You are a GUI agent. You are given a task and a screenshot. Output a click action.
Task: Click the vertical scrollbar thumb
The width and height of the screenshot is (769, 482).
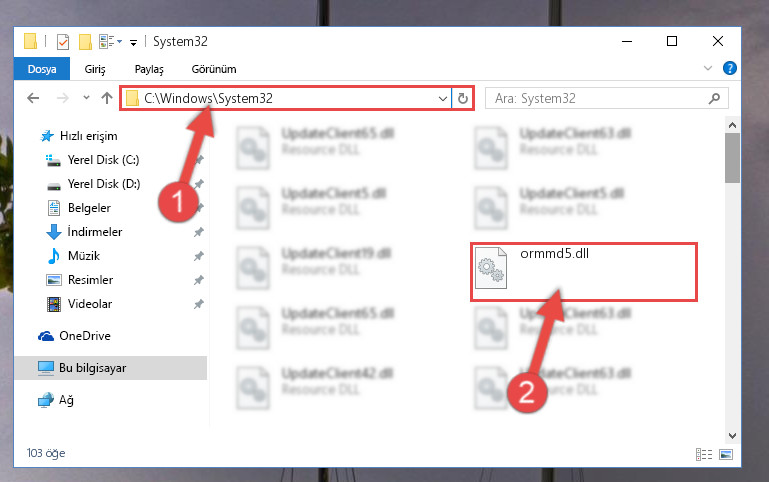pyautogui.click(x=732, y=158)
